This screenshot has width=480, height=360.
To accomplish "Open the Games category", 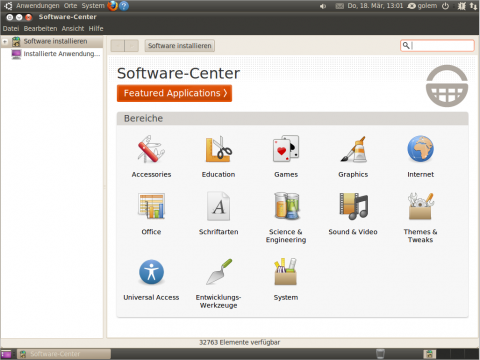I will coord(286,156).
